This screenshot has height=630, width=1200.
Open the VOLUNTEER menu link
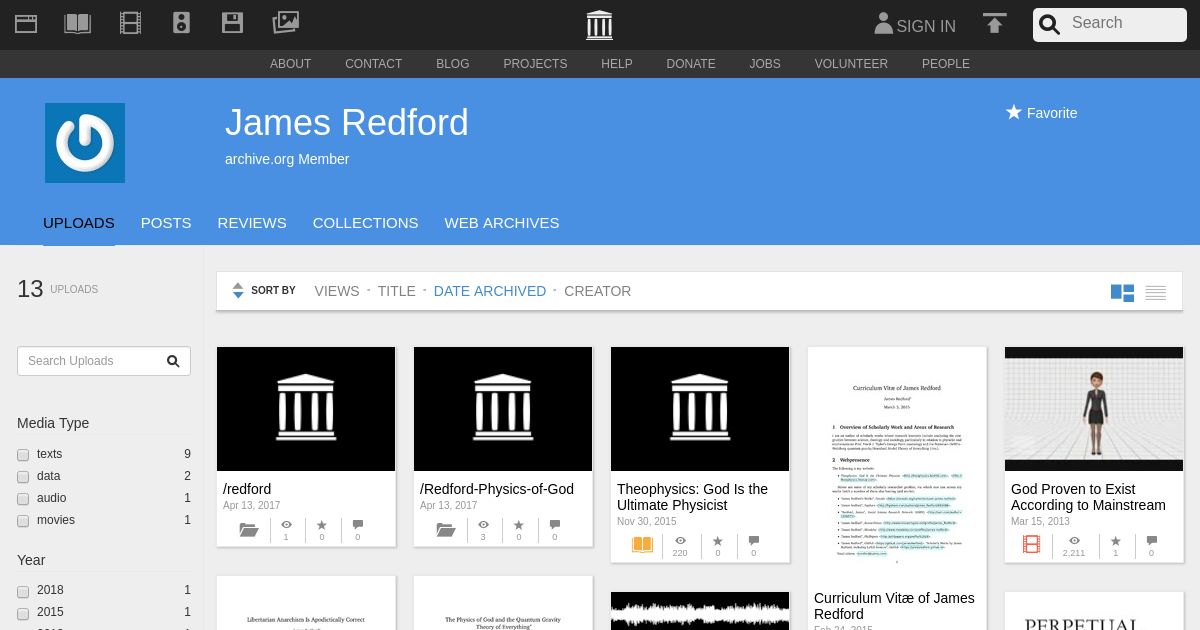pos(851,64)
